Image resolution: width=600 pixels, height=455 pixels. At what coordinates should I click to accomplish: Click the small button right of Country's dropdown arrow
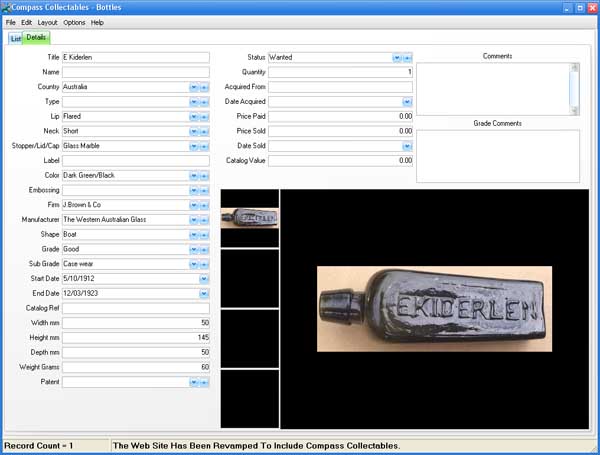coord(204,87)
